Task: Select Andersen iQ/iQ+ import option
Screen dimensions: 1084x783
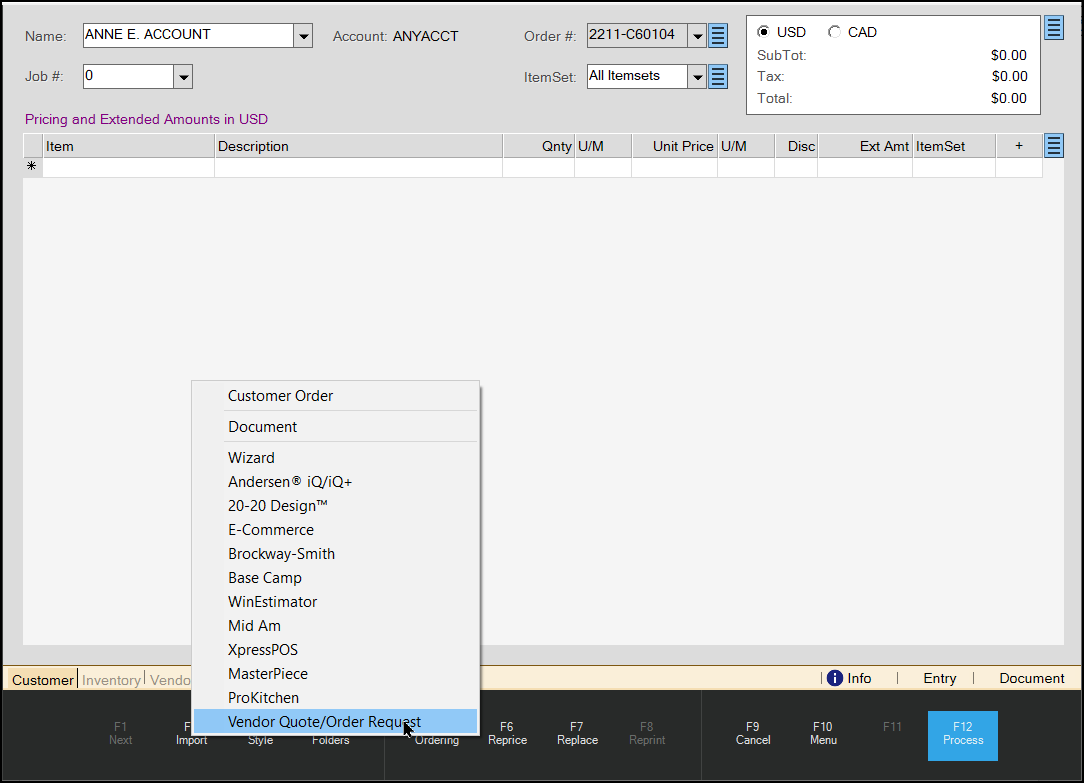Action: (290, 482)
